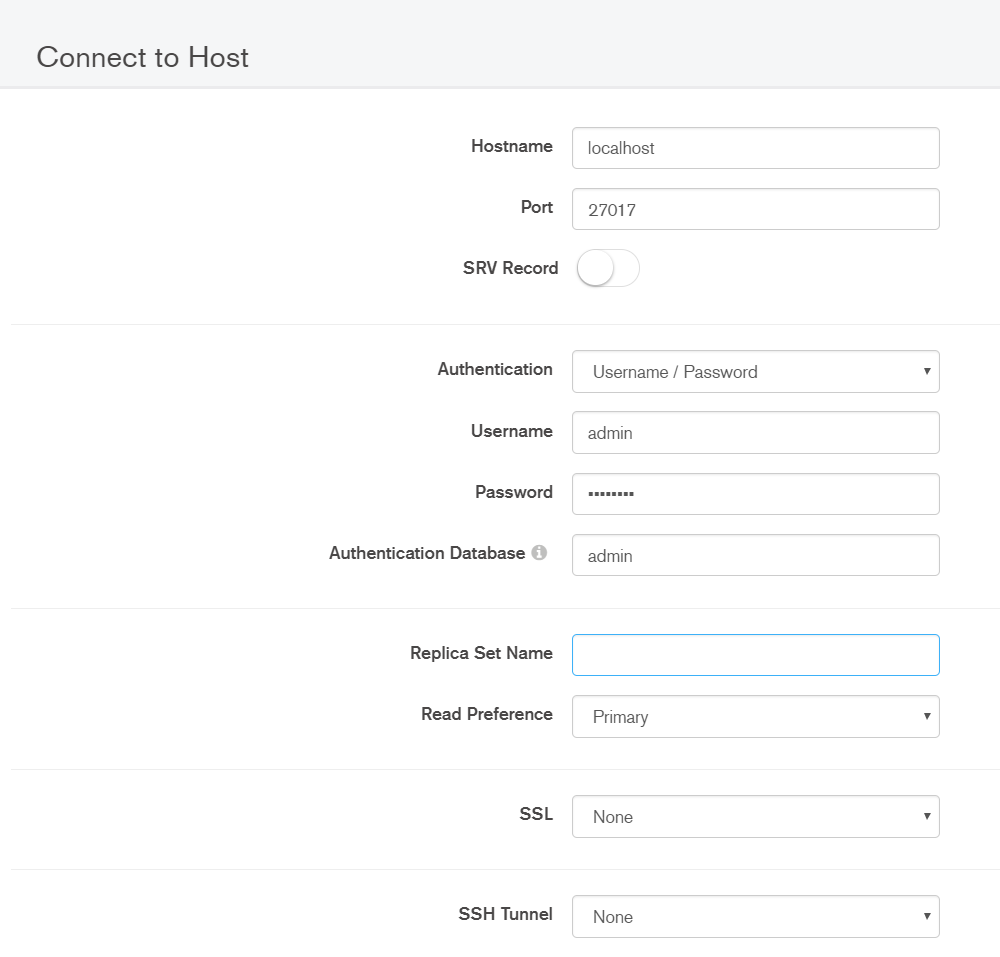
Task: Click the info icon beside Authentication Database
Action: pyautogui.click(x=539, y=553)
